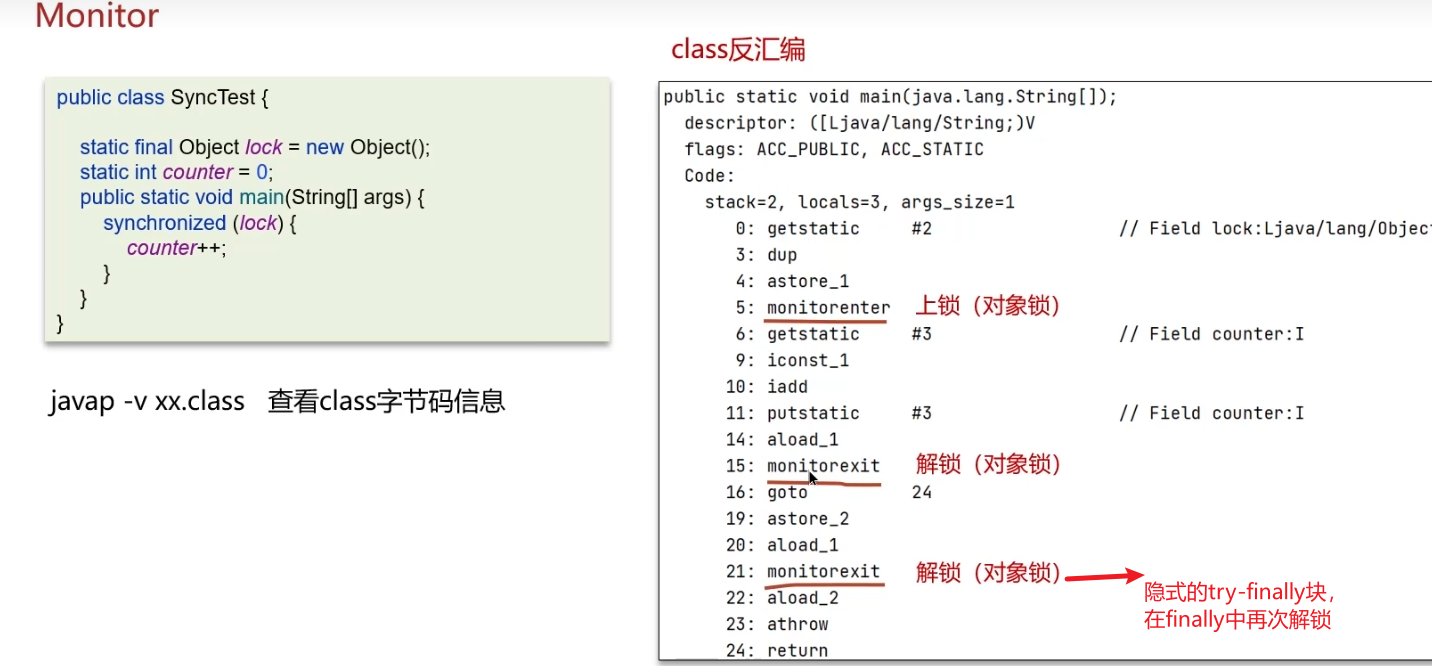Click 'stack=2, locals=3, args_size=1' line
This screenshot has height=666, width=1432.
(x=859, y=202)
